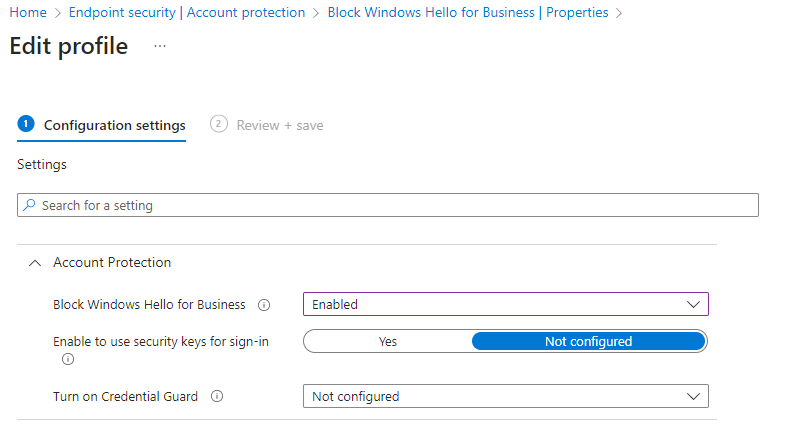The width and height of the screenshot is (803, 425).
Task: Click info icon for Block Windows Hello
Action: point(264,305)
